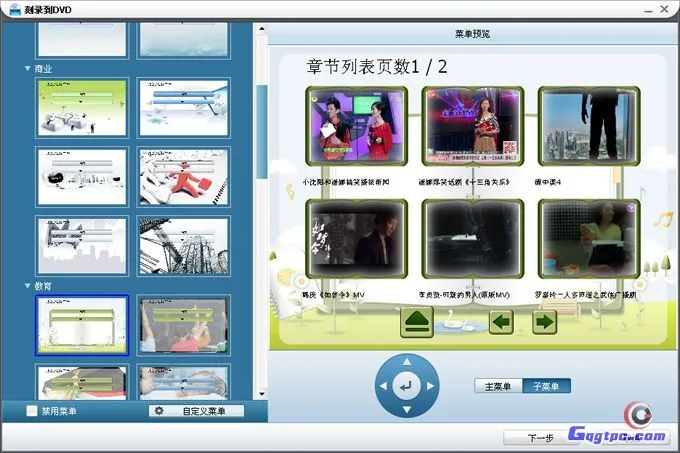Click the eject-style return button in menu preview
The width and height of the screenshot is (680, 453).
coord(419,322)
